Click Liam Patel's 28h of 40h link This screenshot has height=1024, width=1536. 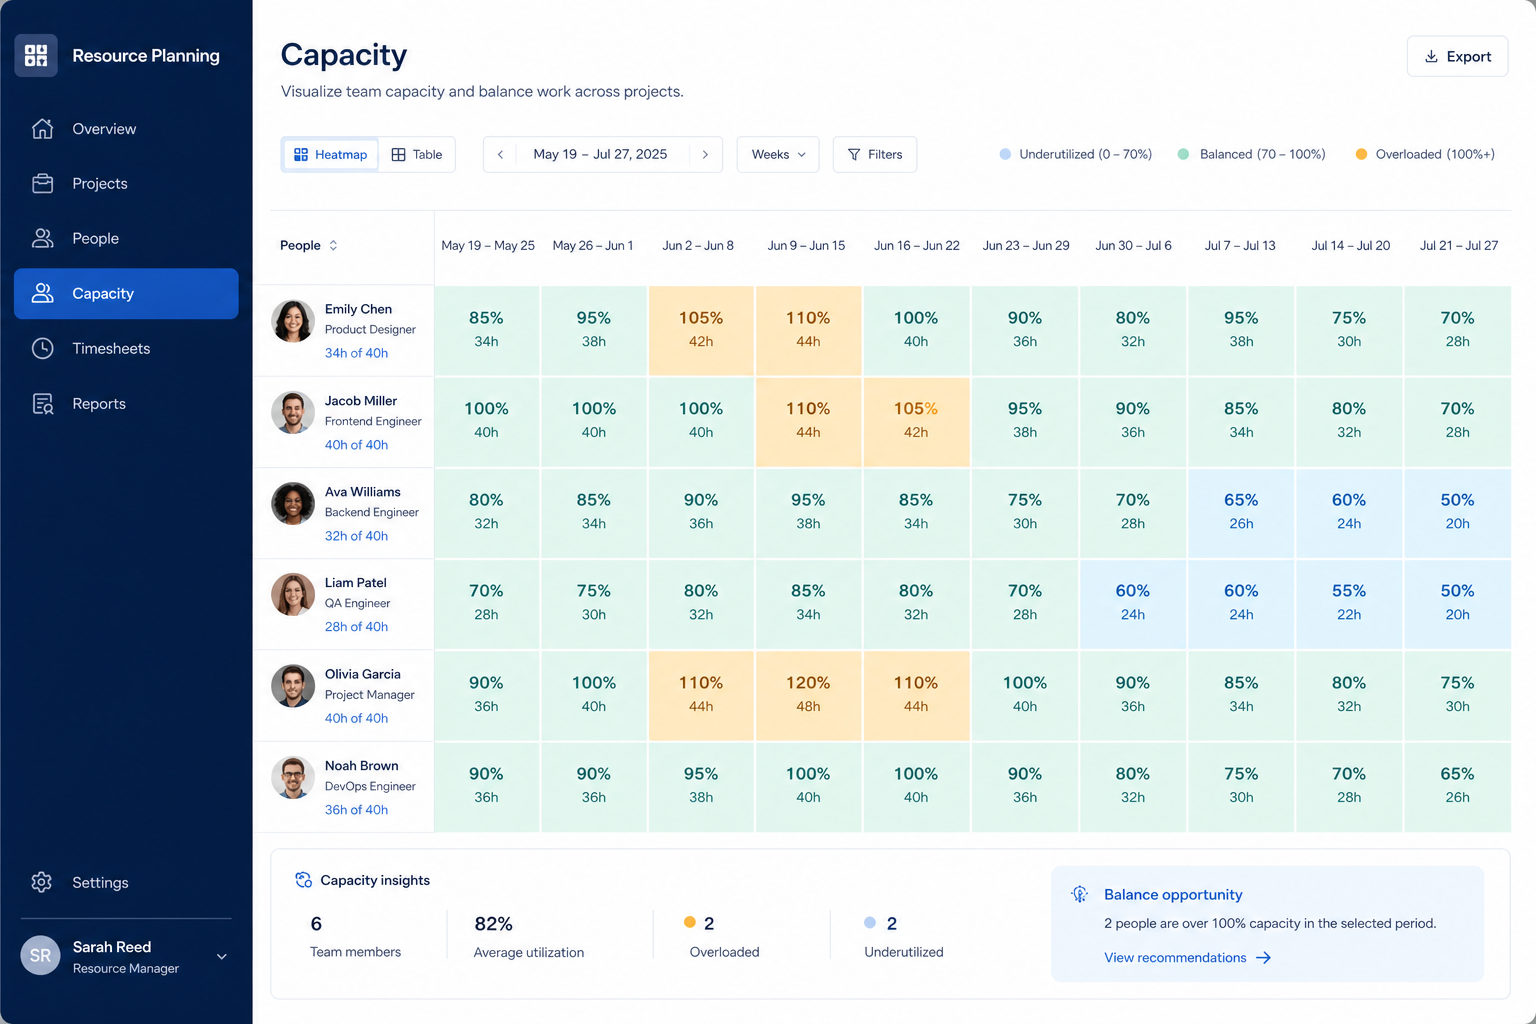click(x=356, y=627)
